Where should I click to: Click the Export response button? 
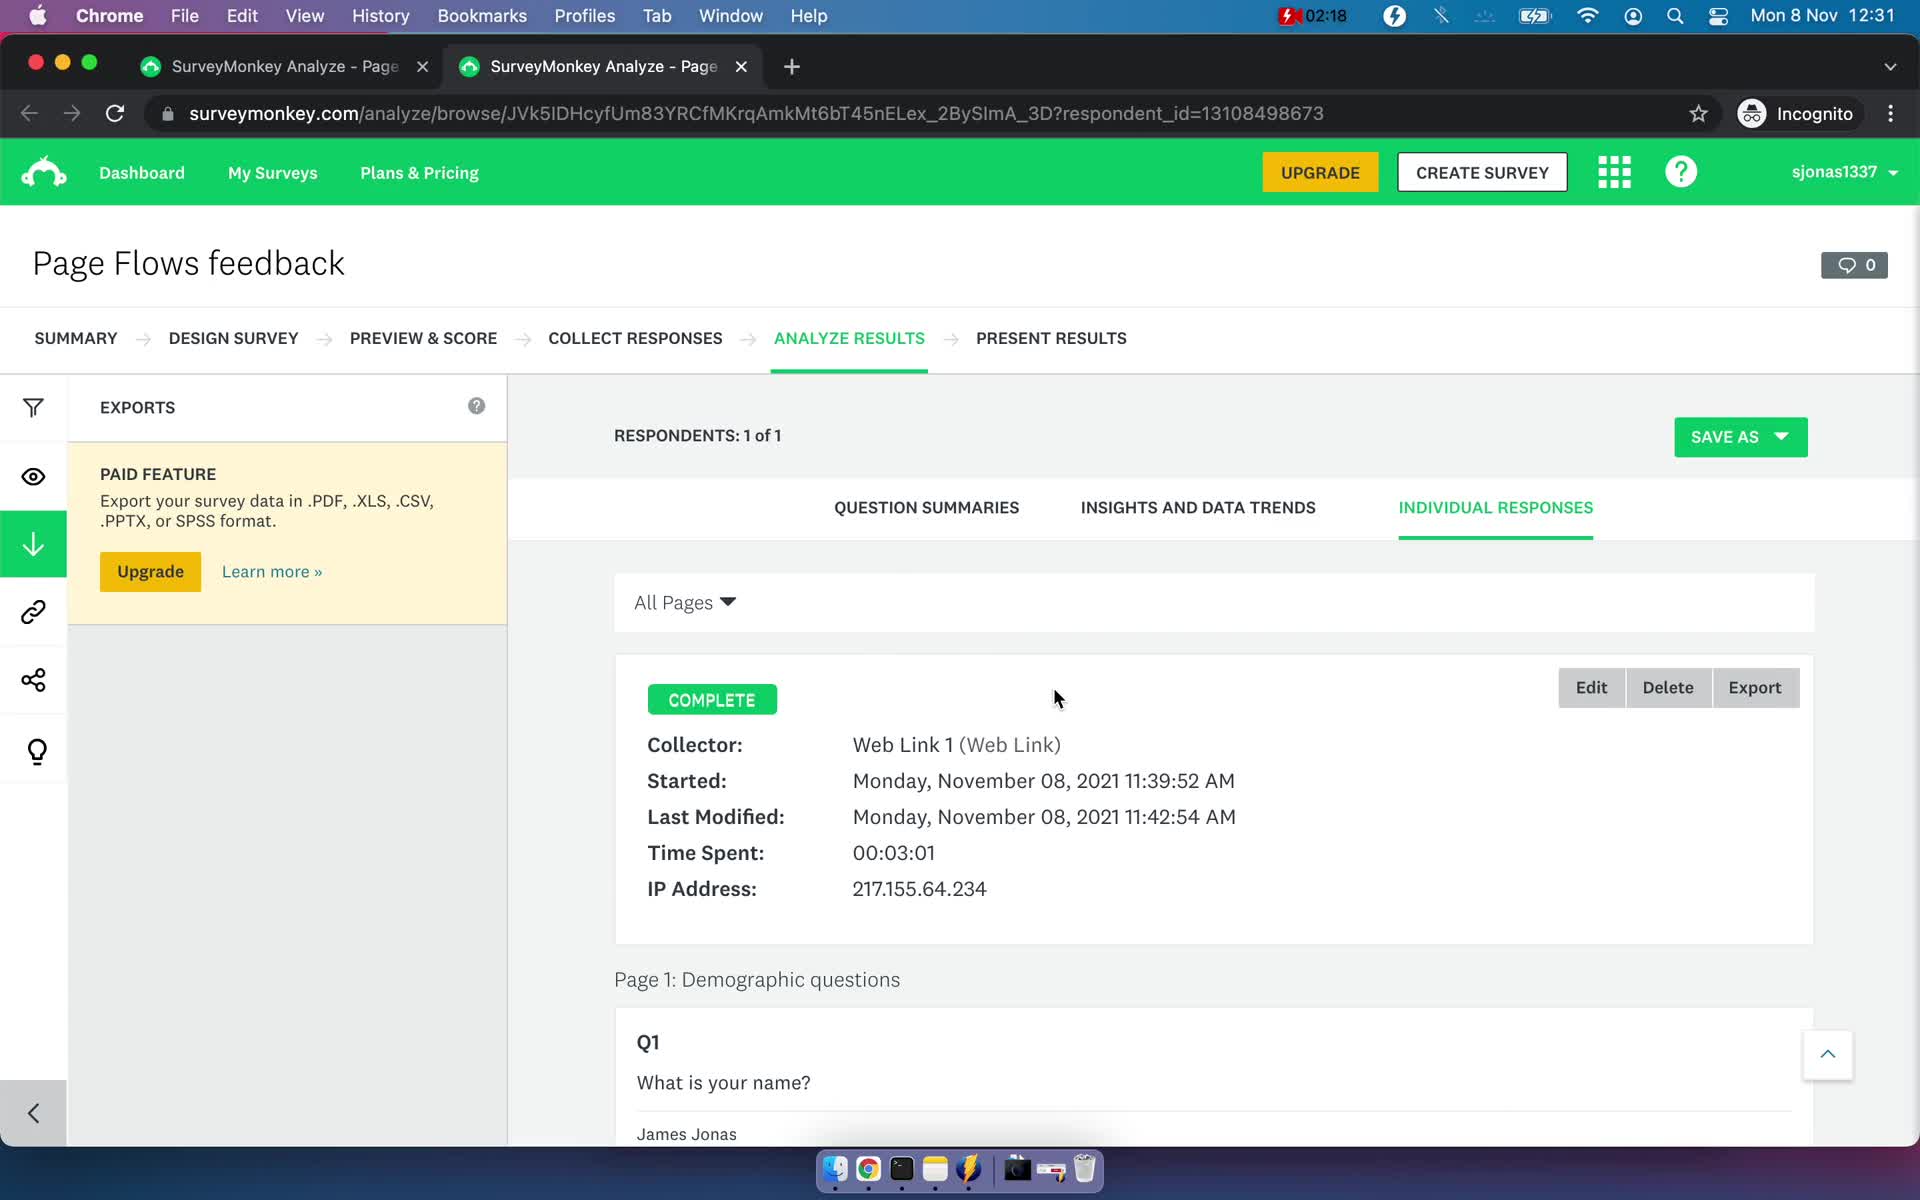point(1754,687)
